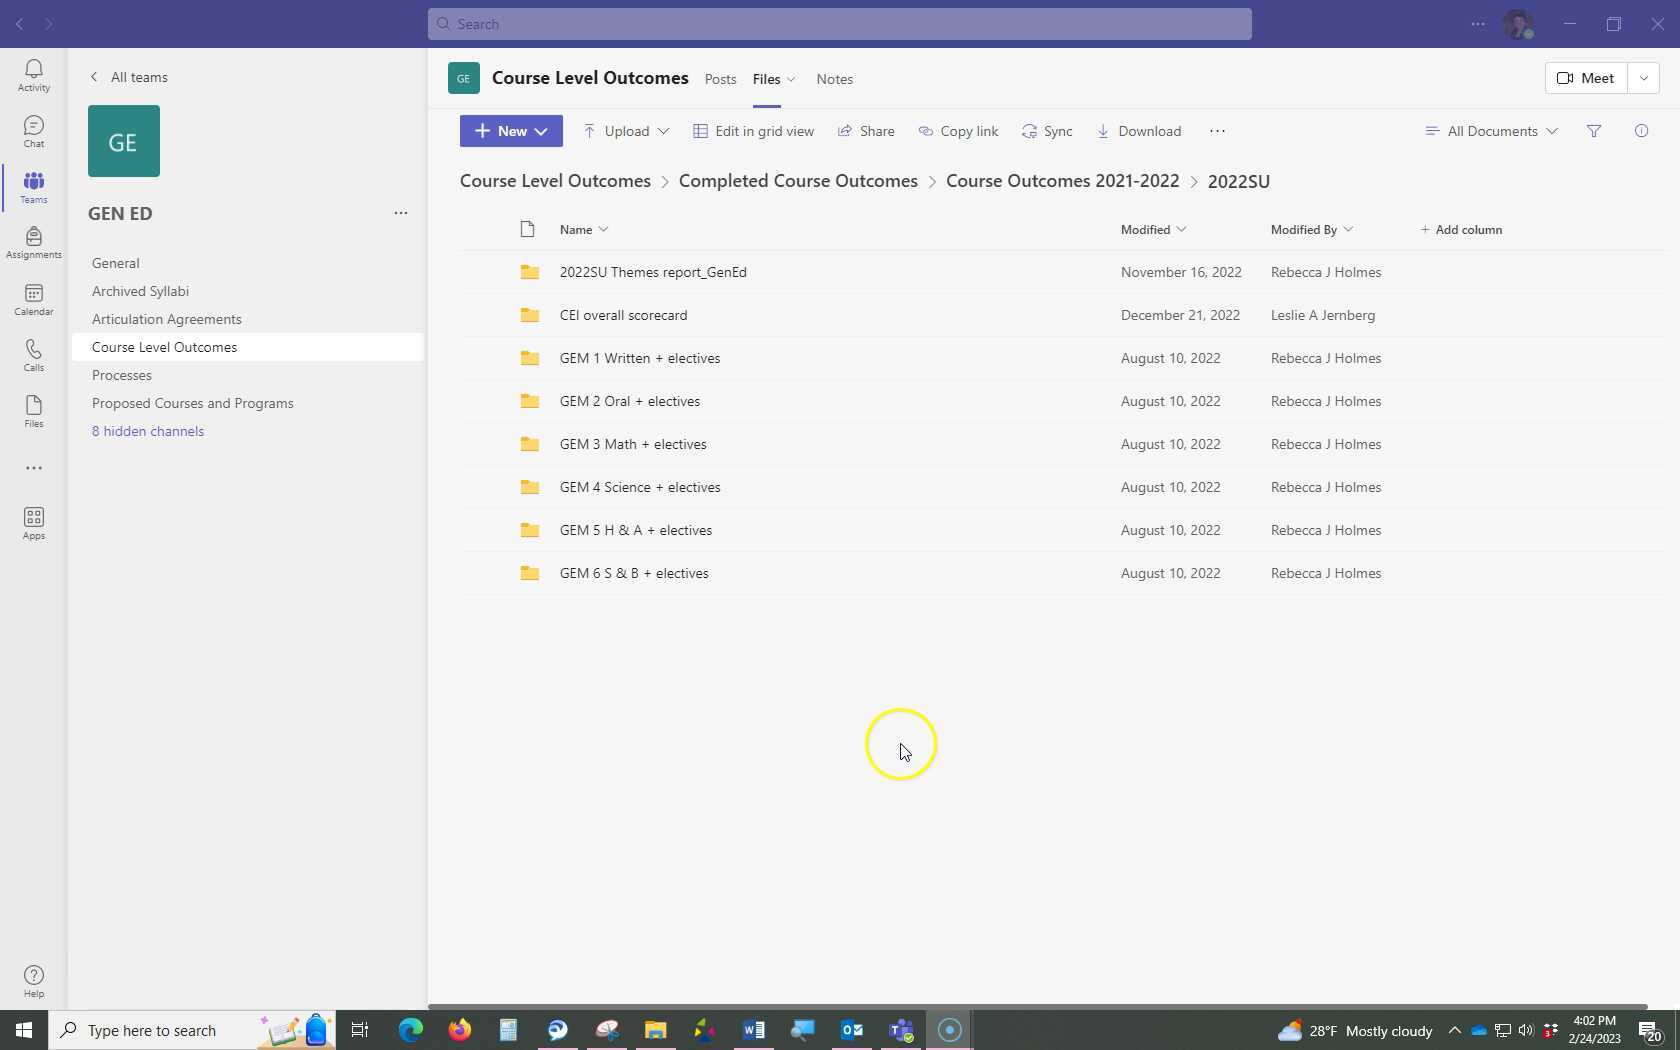Viewport: 1680px width, 1050px height.
Task: Open the filter pane funnel icon
Action: [1594, 131]
